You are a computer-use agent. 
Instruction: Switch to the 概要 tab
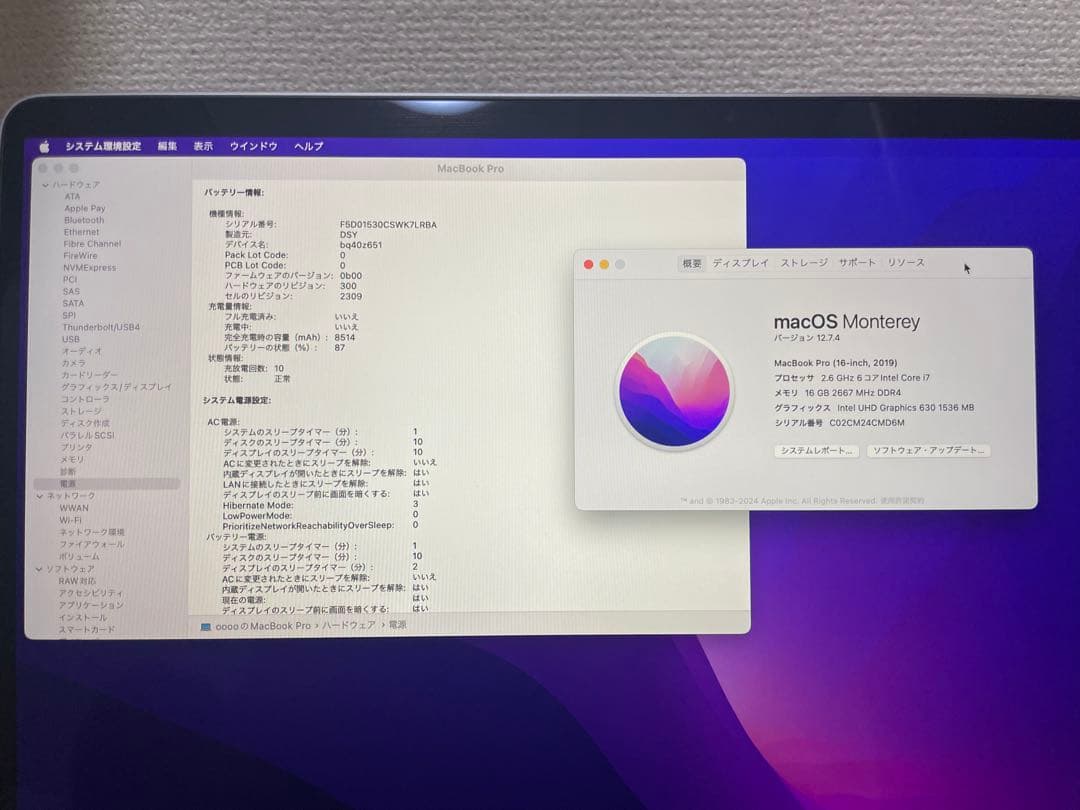pos(692,263)
